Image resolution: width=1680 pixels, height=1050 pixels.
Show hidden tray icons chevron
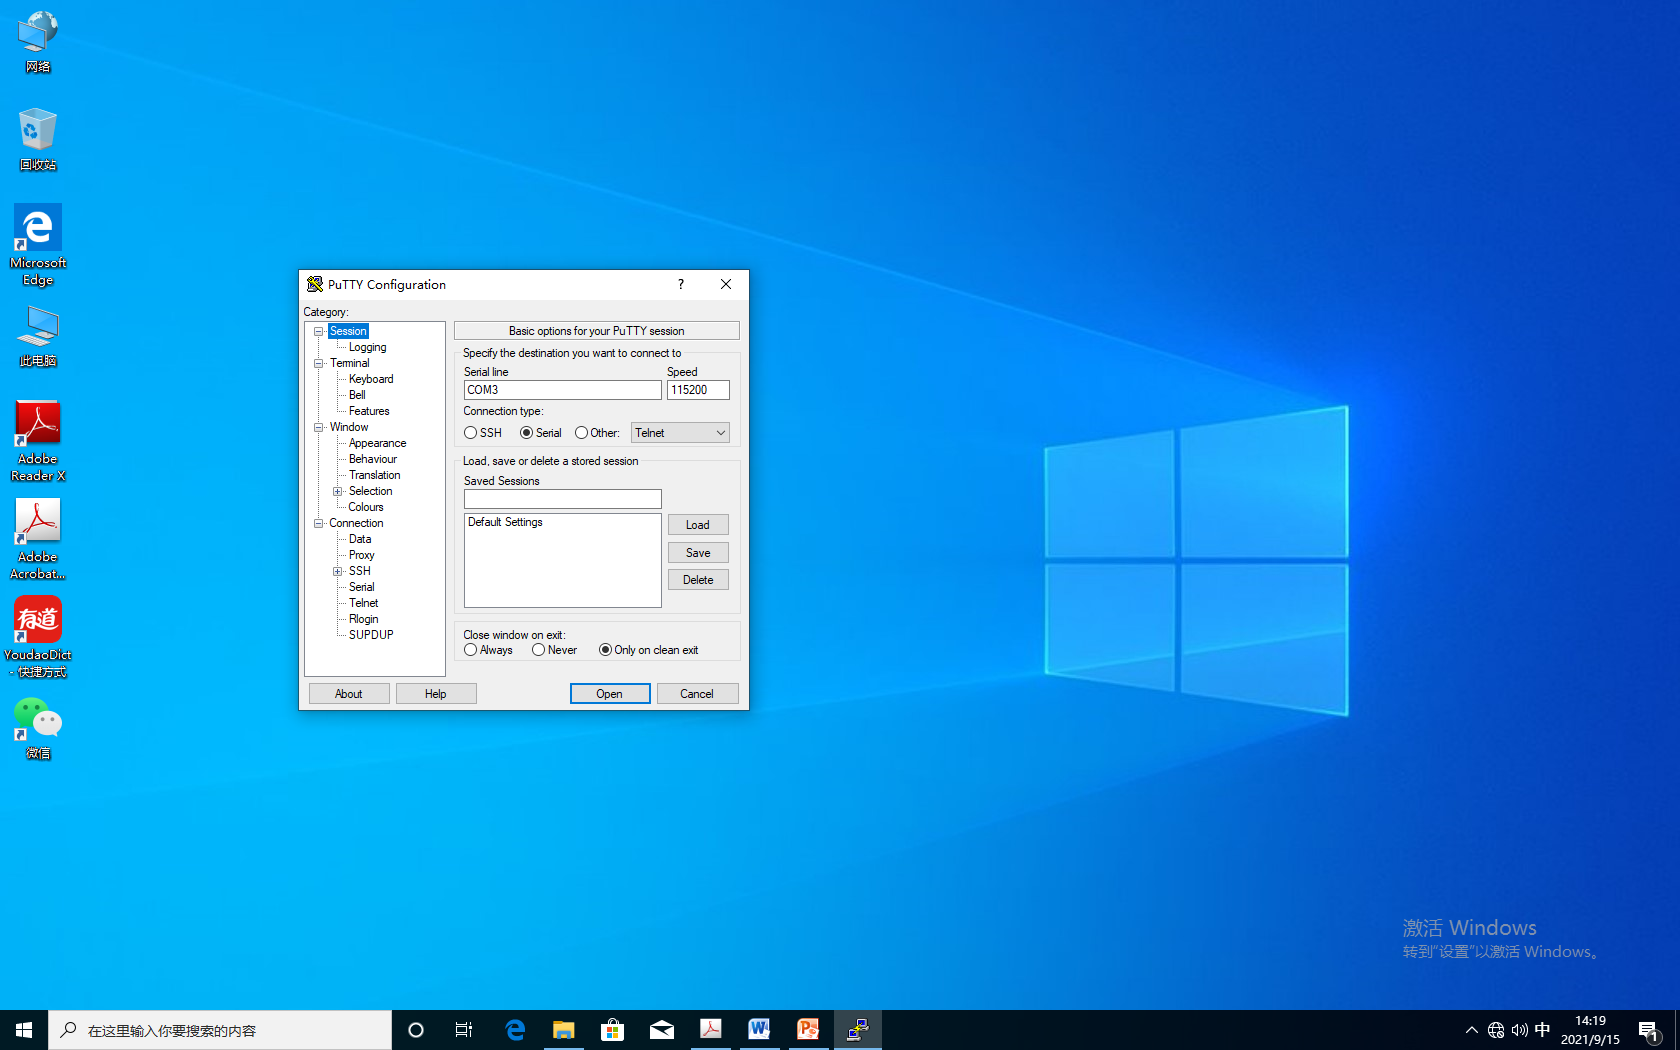coord(1471,1030)
